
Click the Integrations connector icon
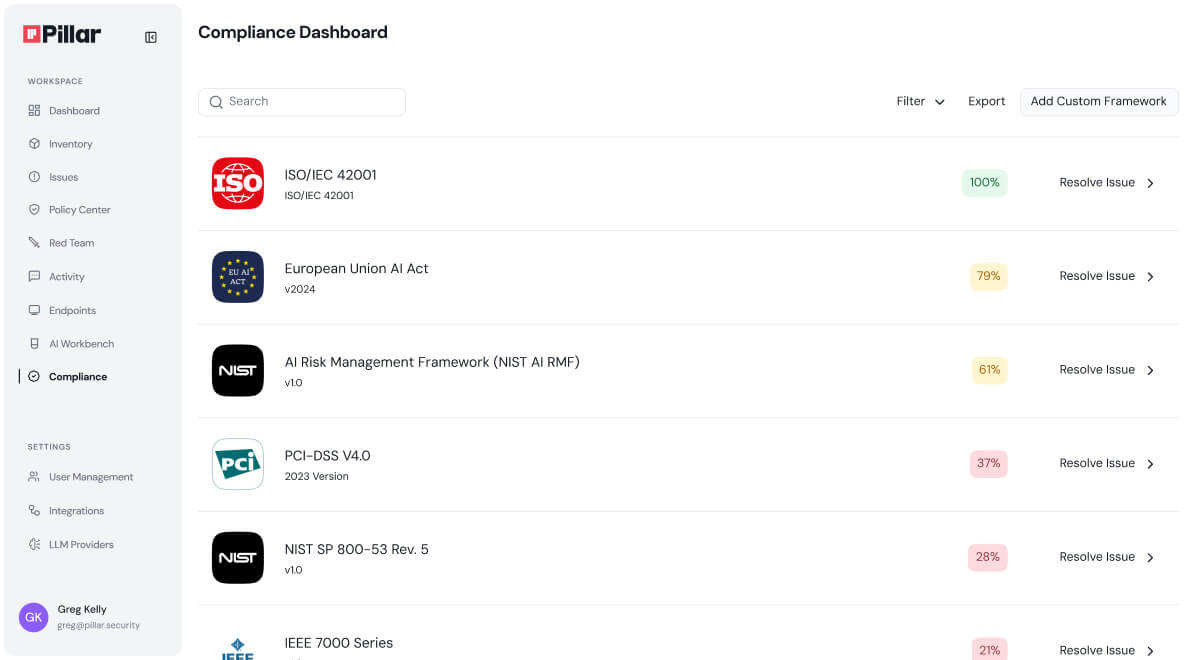(x=34, y=511)
